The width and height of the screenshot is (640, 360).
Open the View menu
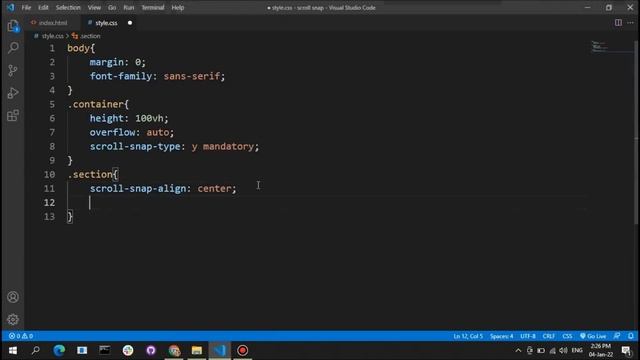[x=94, y=7]
